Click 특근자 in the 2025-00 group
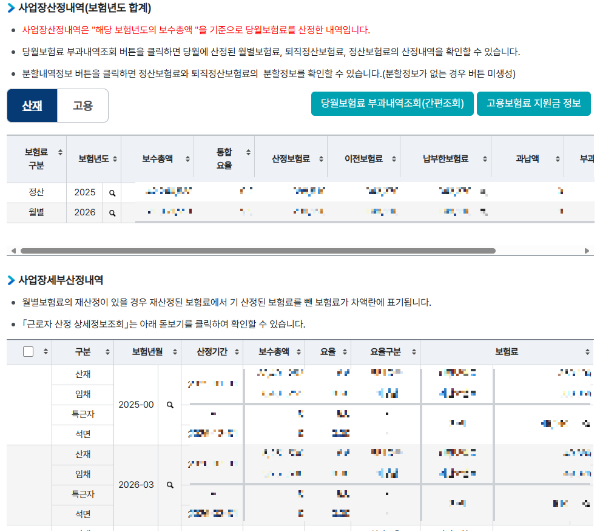Screen dimensions: 600x531 [83, 414]
